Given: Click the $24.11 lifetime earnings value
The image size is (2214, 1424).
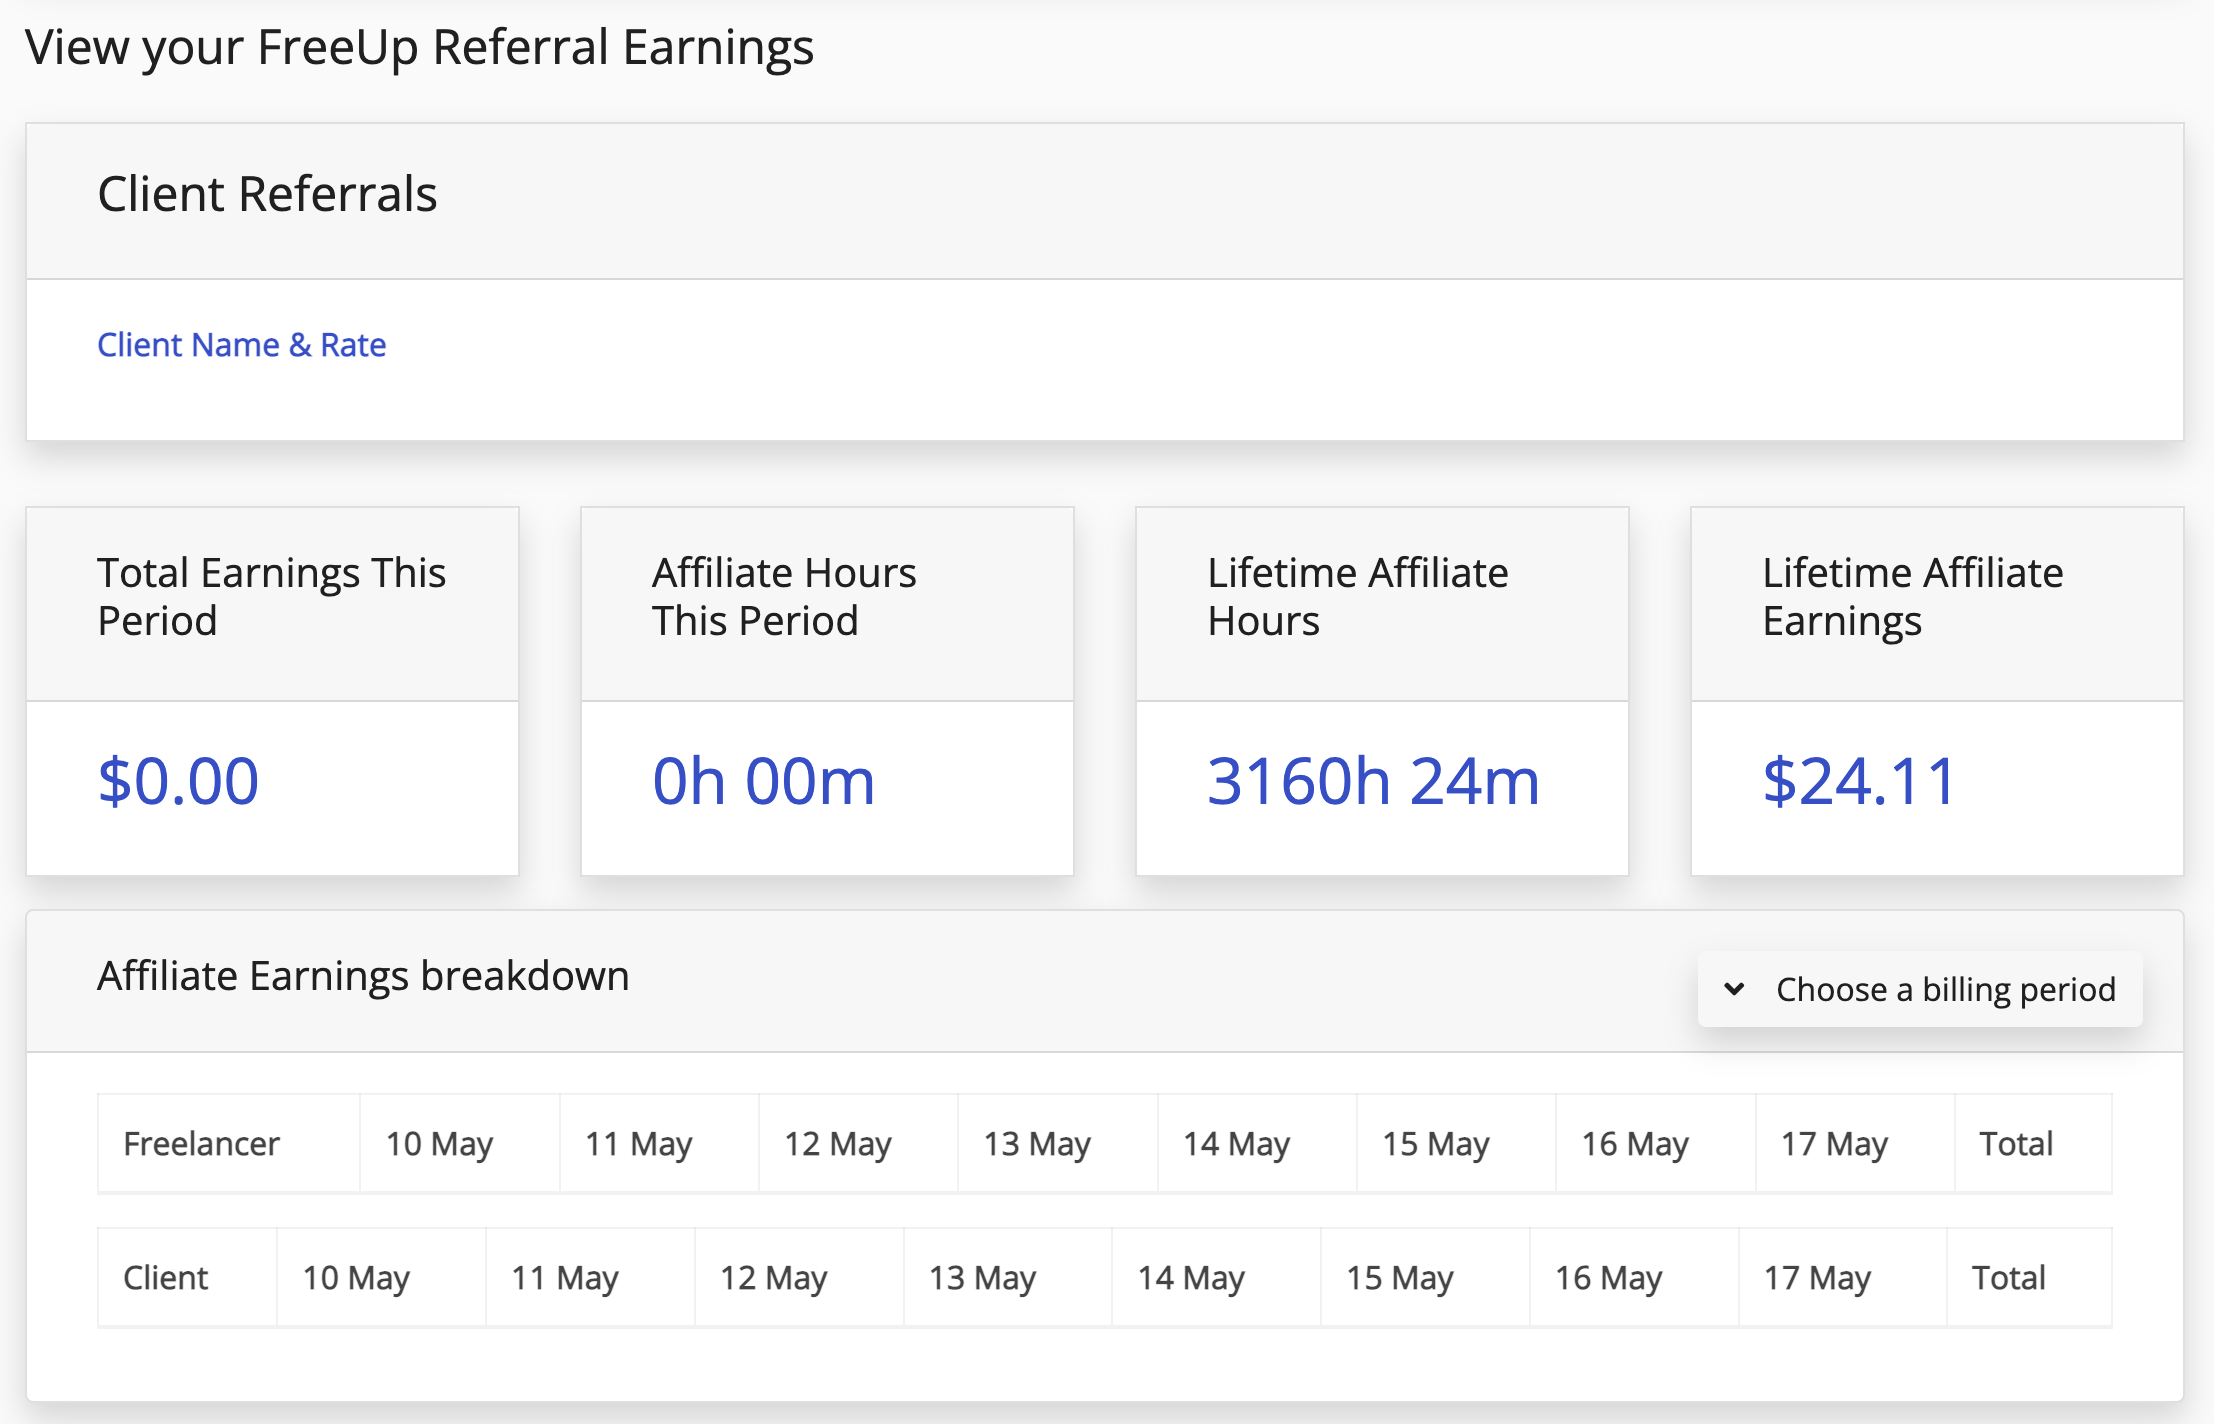Looking at the screenshot, I should [x=1859, y=781].
